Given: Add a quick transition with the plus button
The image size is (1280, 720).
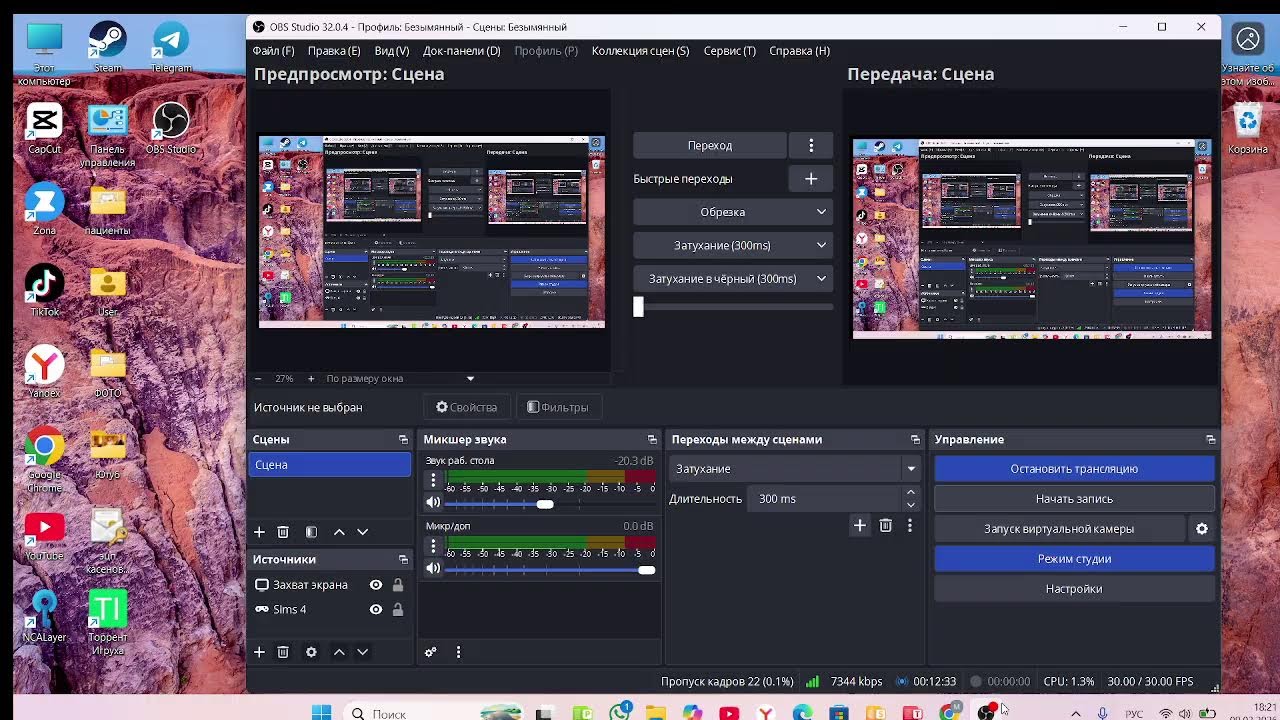Looking at the screenshot, I should (x=811, y=179).
